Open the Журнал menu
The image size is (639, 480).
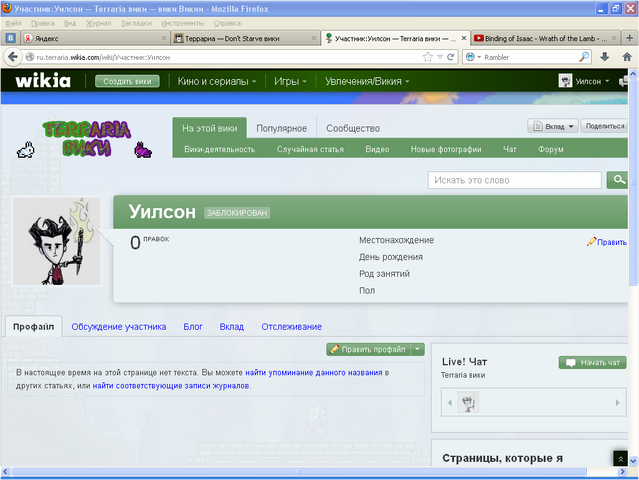tap(98, 23)
